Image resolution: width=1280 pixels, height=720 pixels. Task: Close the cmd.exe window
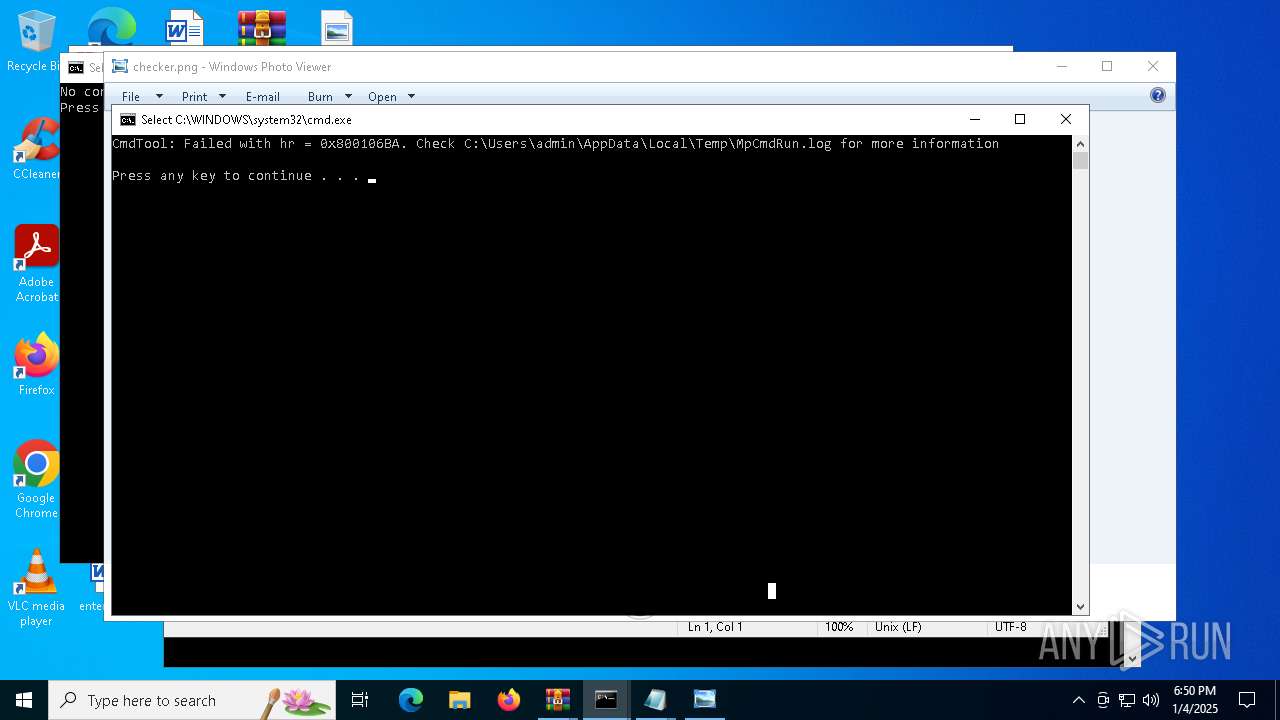pyautogui.click(x=1066, y=119)
